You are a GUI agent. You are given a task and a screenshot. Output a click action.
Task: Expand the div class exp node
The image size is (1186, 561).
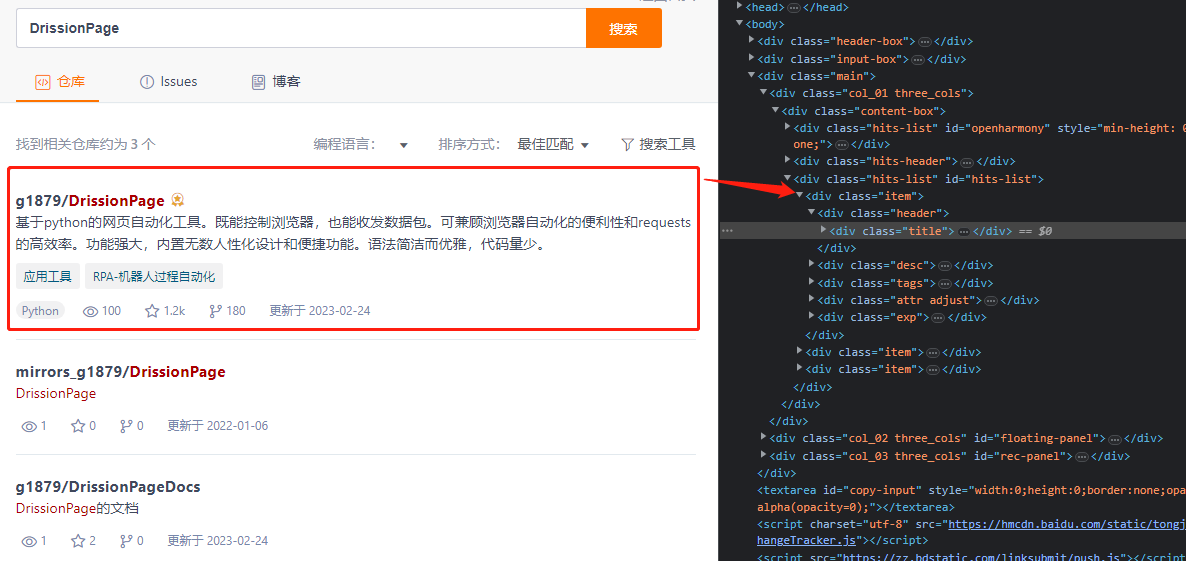pos(812,317)
